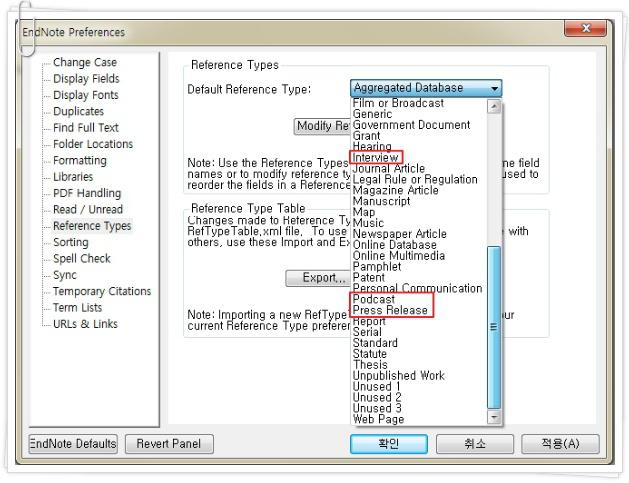Open the Change Case preferences
This screenshot has height=483, width=629.
point(85,62)
